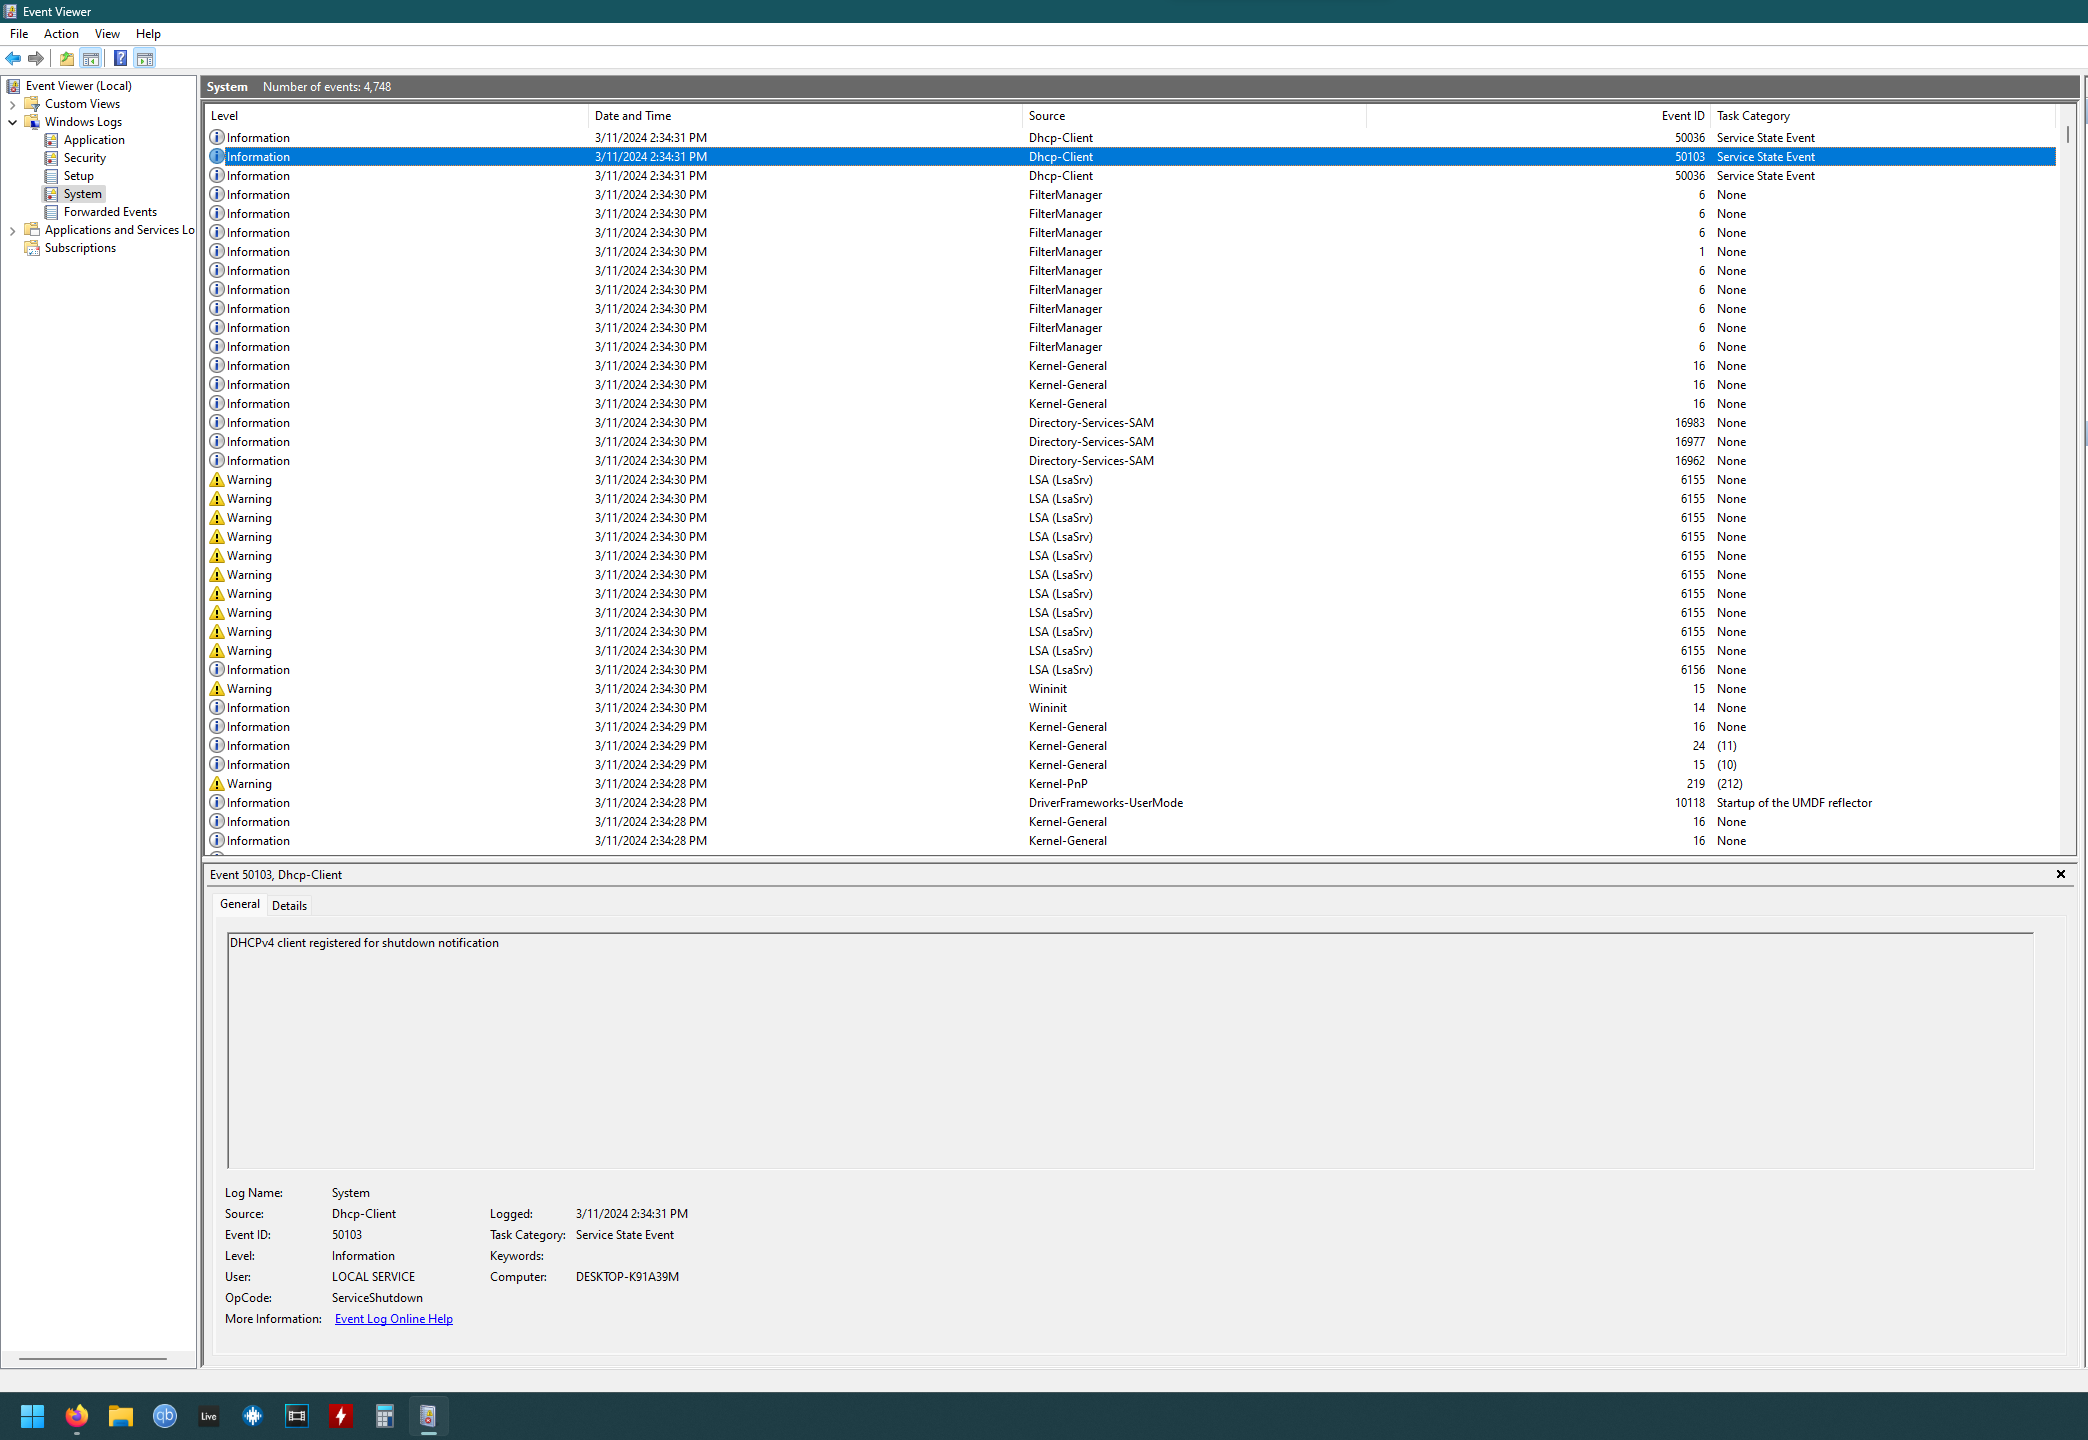Image resolution: width=2088 pixels, height=1440 pixels.
Task: Click the event list vertical scrollbar thumb
Action: [2067, 135]
